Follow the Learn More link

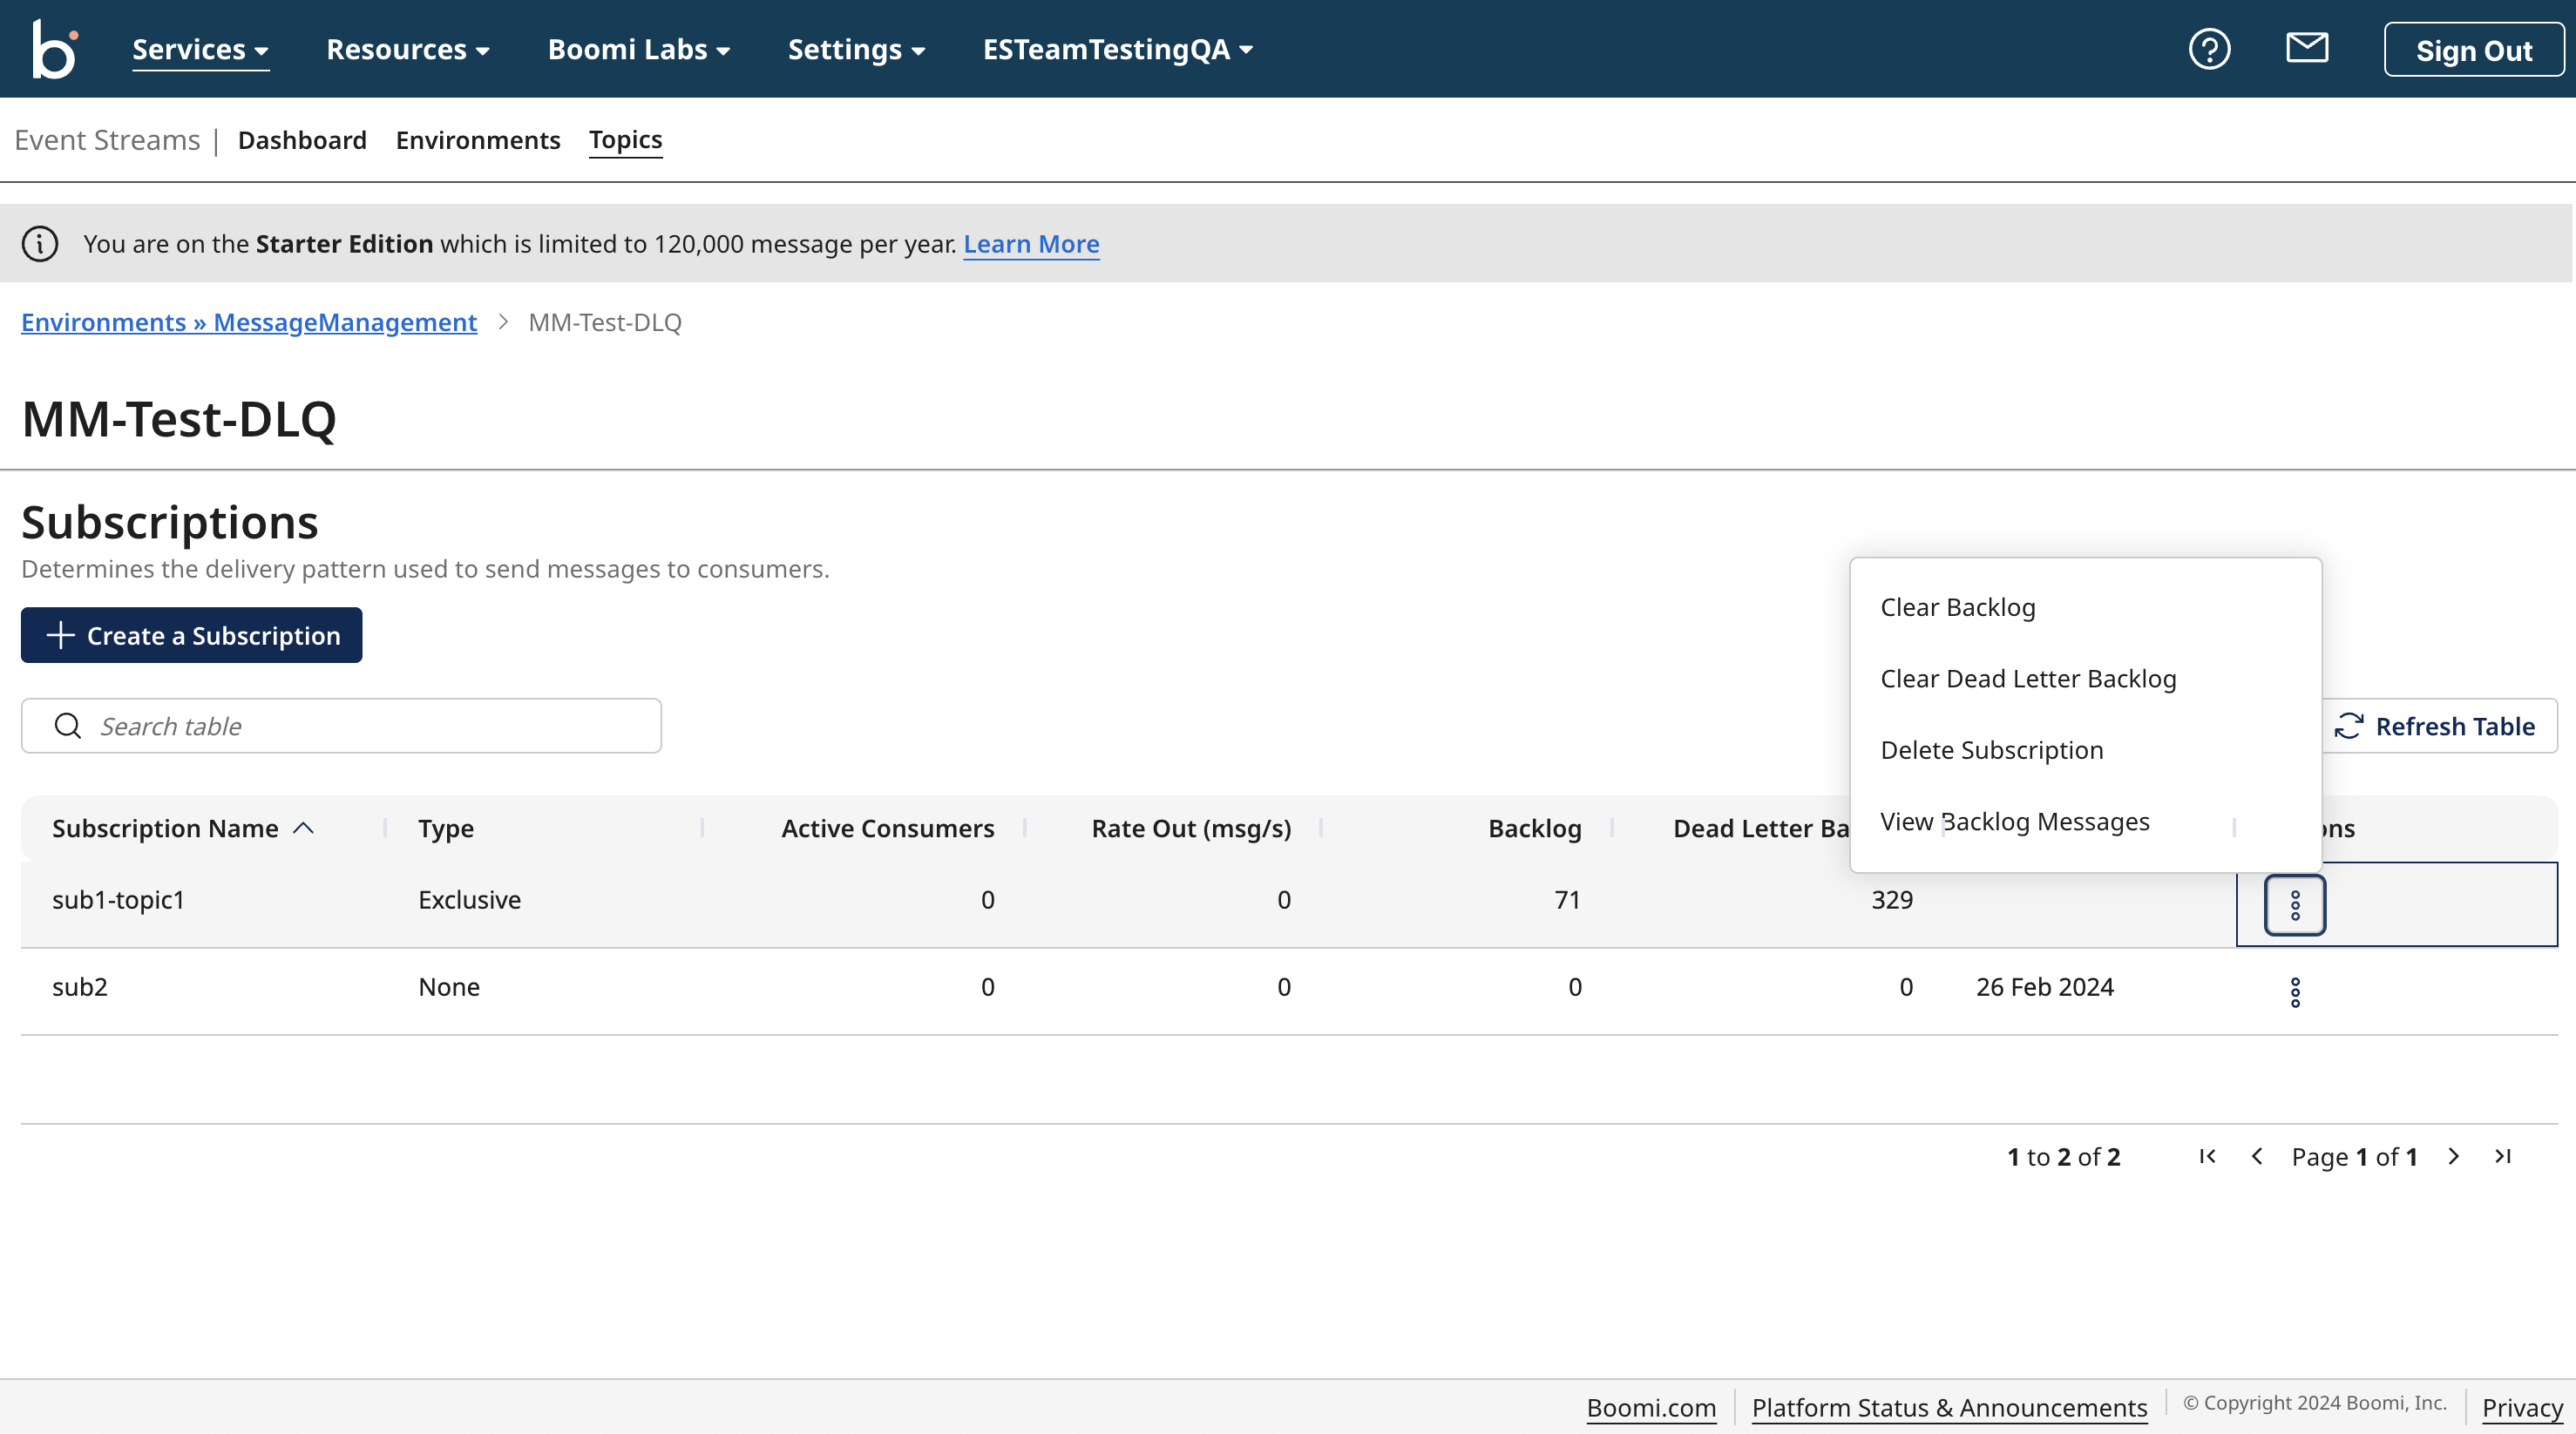1031,244
